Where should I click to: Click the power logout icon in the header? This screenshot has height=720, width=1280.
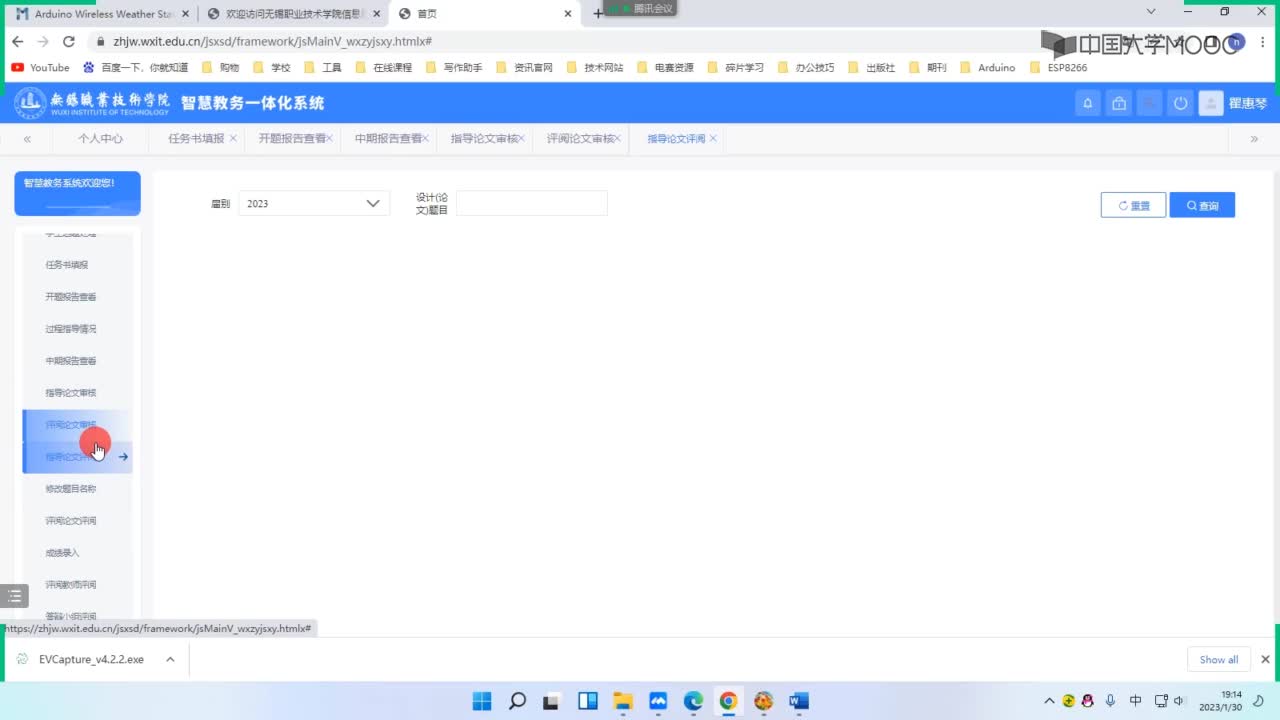click(1181, 103)
